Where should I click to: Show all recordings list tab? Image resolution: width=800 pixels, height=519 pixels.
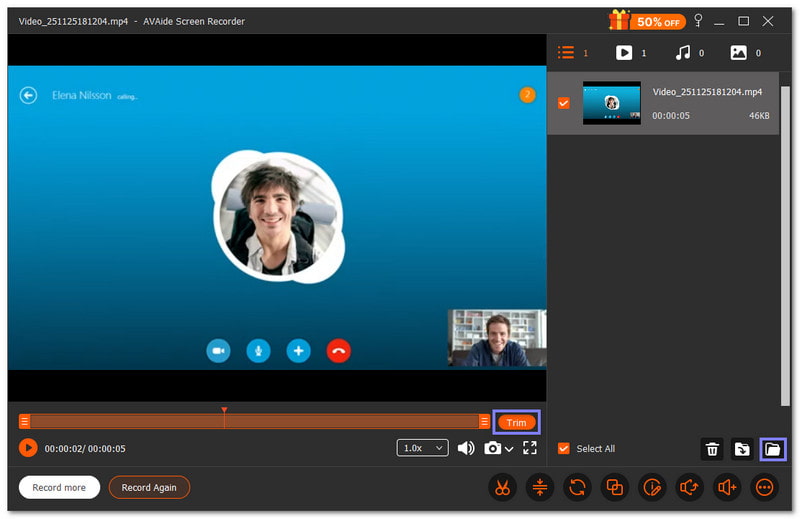pyautogui.click(x=573, y=53)
